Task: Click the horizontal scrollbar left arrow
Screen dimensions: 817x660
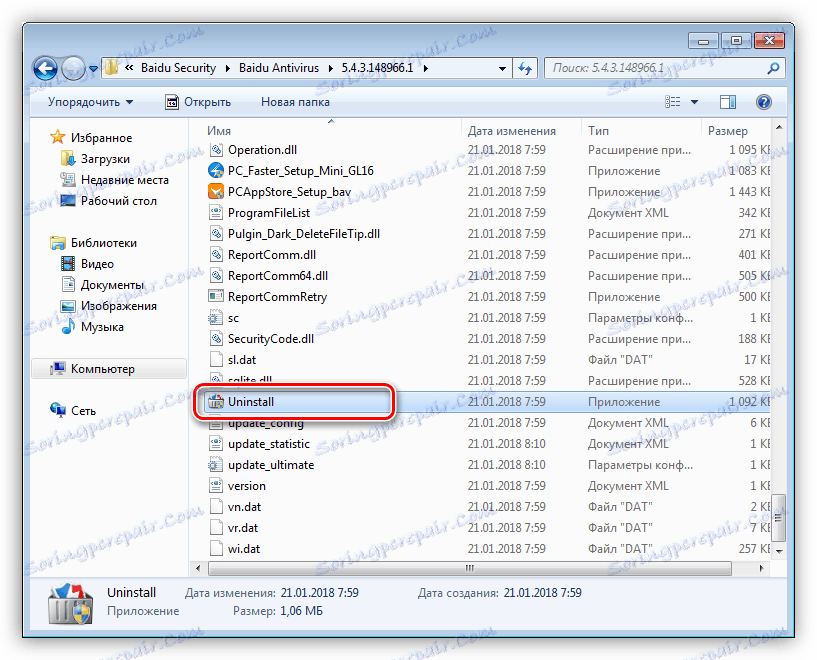Action: (x=198, y=568)
